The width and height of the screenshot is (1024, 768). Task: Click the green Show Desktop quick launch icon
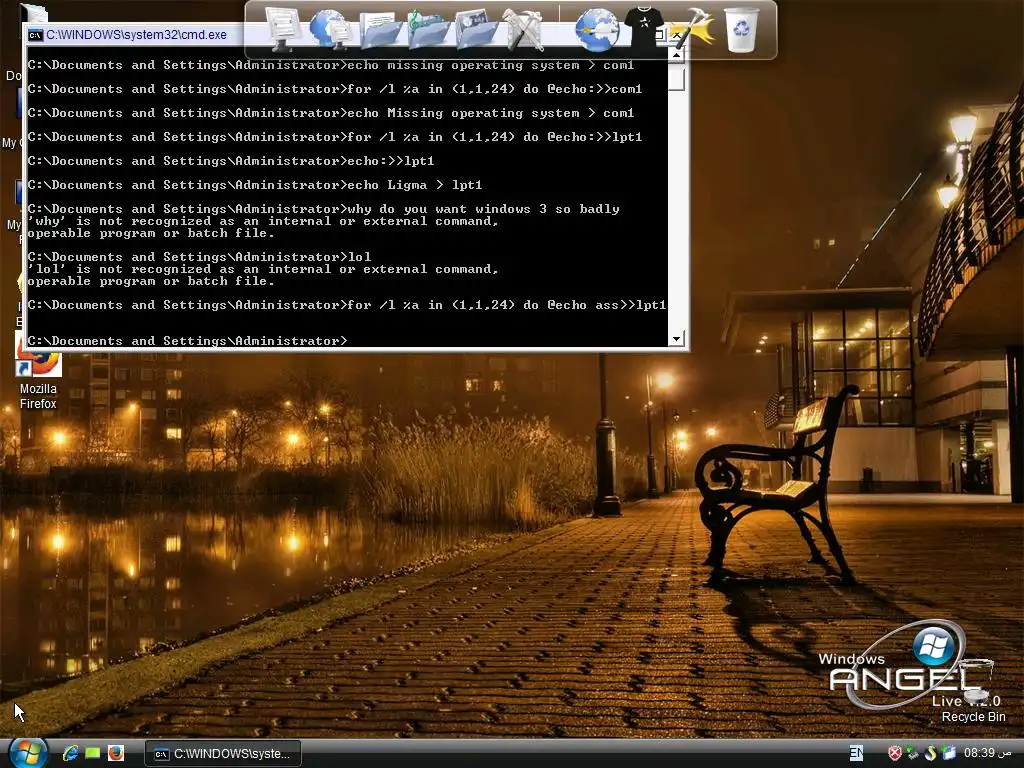tap(93, 753)
